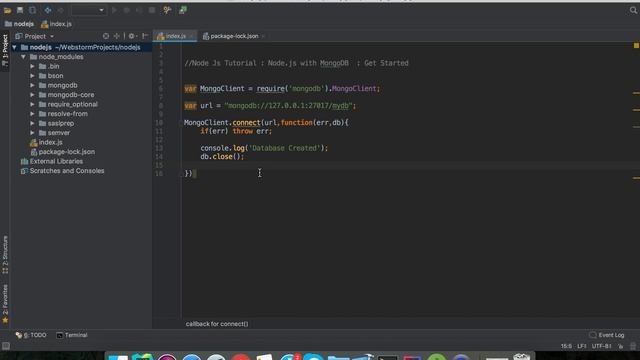Expand the bson folder arrow
Viewport: 640px width, 360px height.
coord(32,76)
